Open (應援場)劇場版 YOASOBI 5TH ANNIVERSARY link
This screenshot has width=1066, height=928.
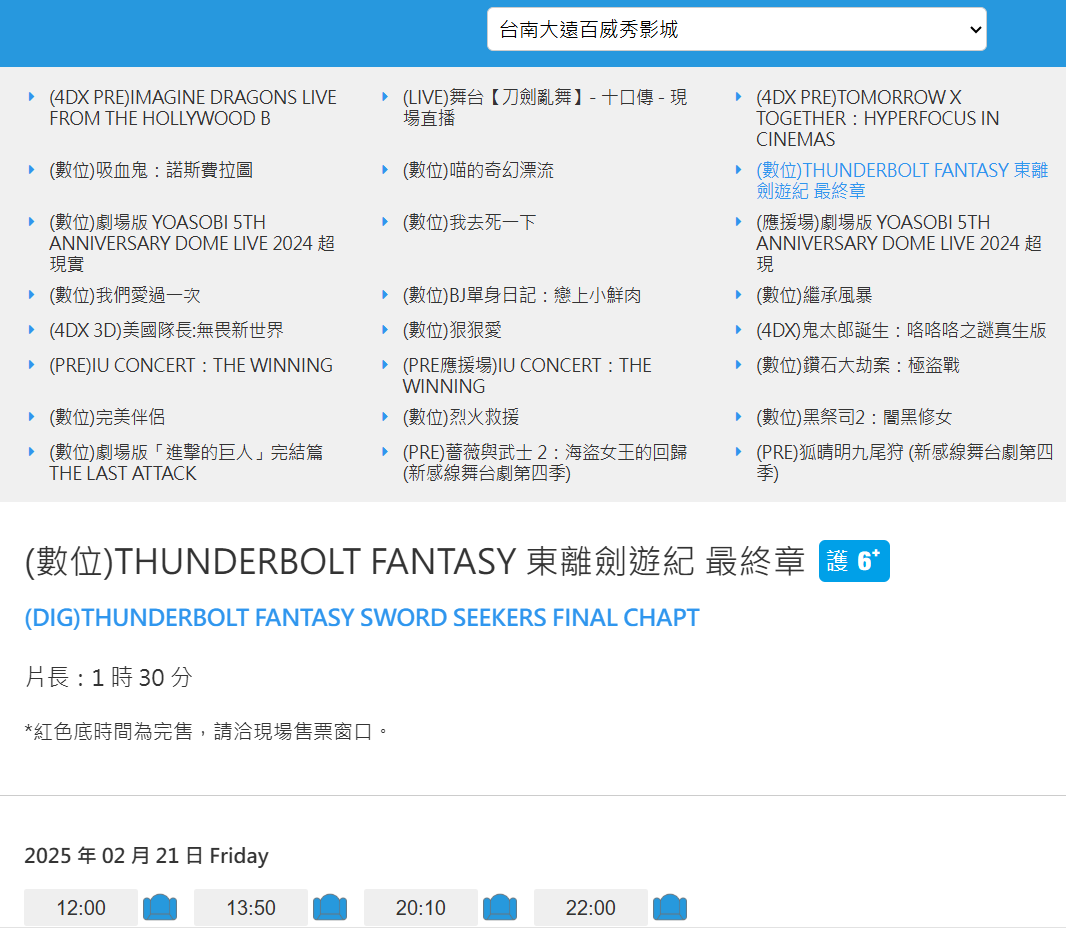click(899, 243)
